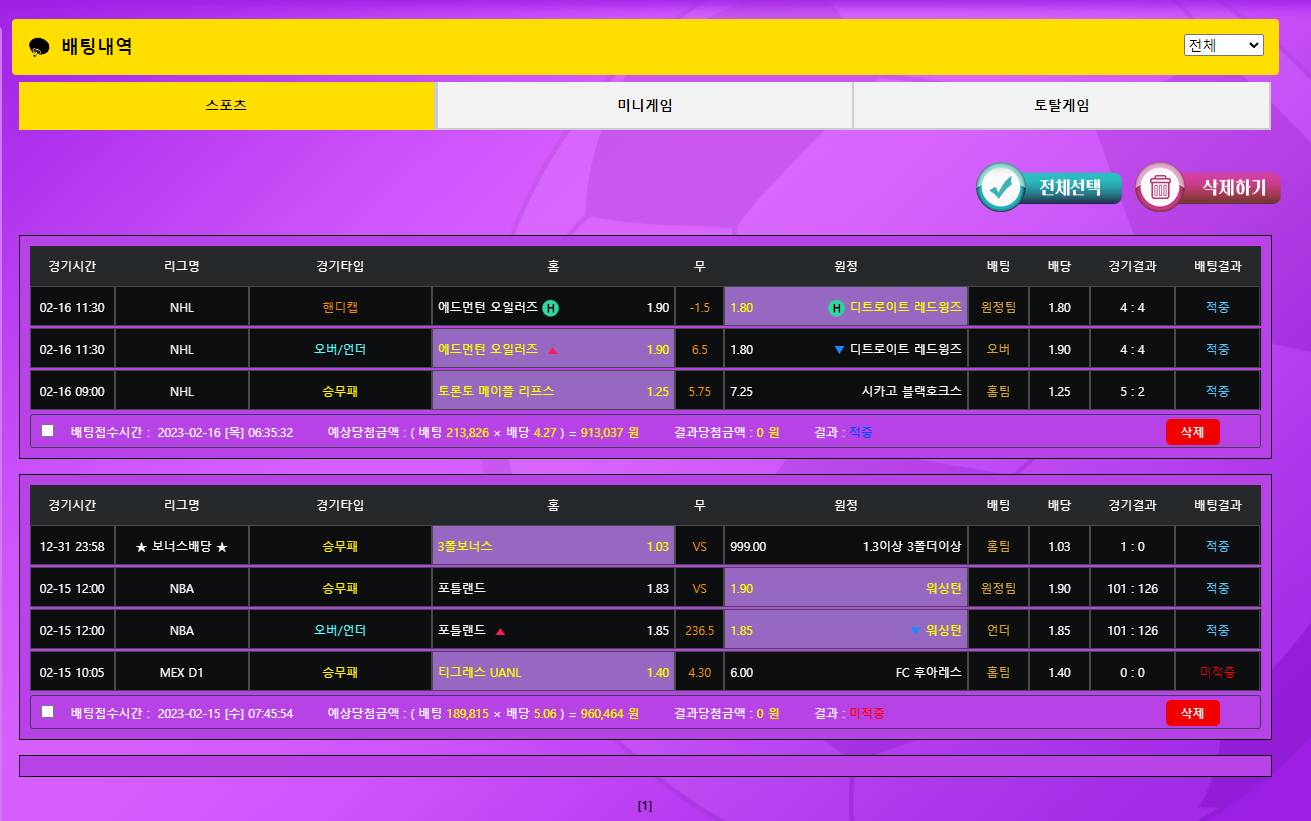Click the 토론토 메이플 리프스 home pick cell
This screenshot has height=821, width=1311.
pyautogui.click(x=553, y=391)
